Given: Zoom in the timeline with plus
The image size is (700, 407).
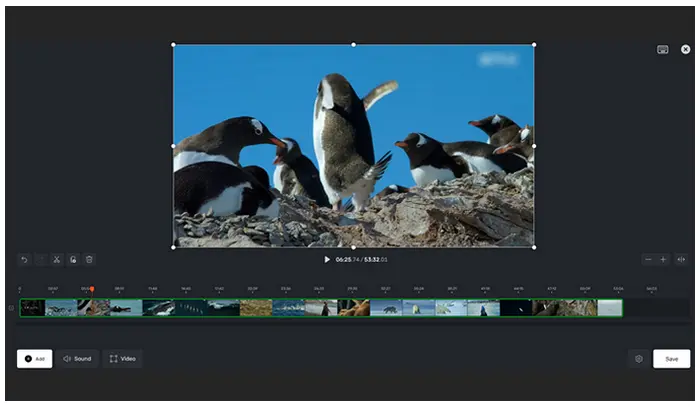Looking at the screenshot, I should point(663,259).
